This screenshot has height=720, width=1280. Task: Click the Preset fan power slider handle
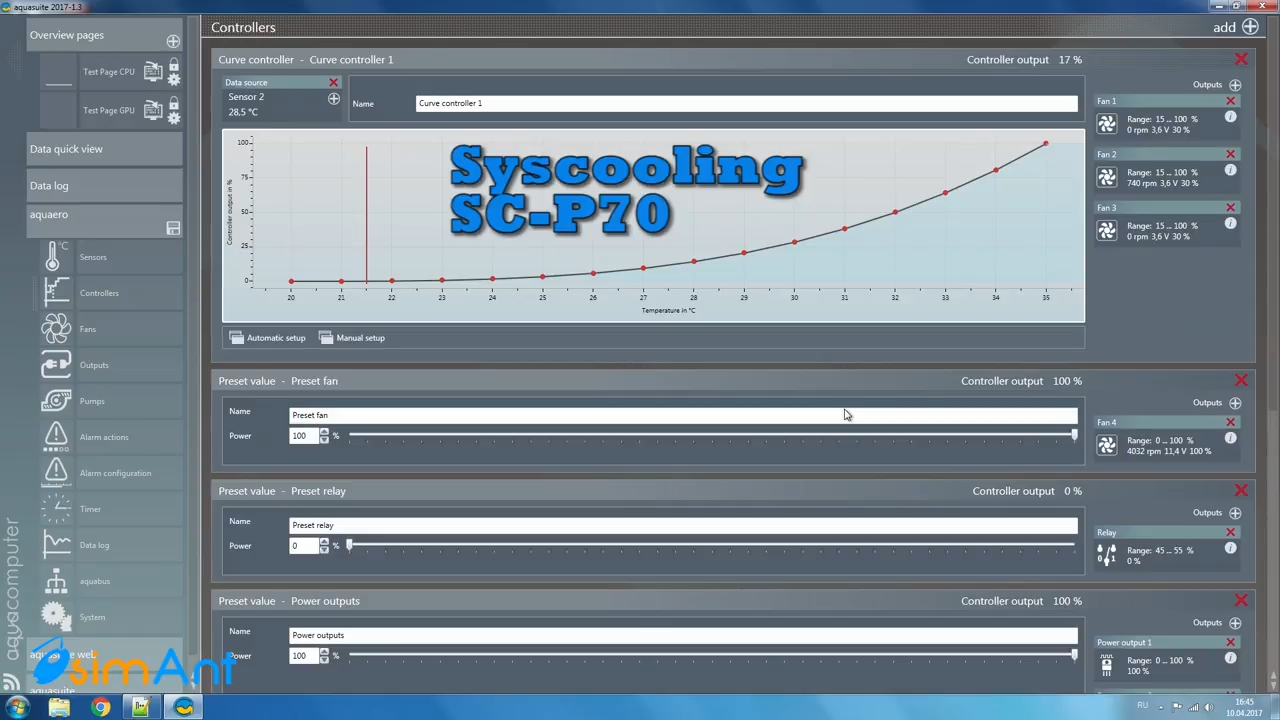pos(1075,435)
